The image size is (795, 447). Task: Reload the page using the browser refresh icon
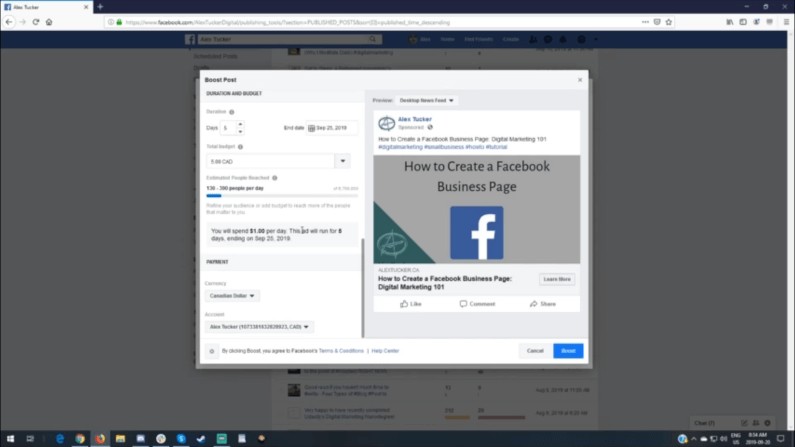(x=36, y=22)
